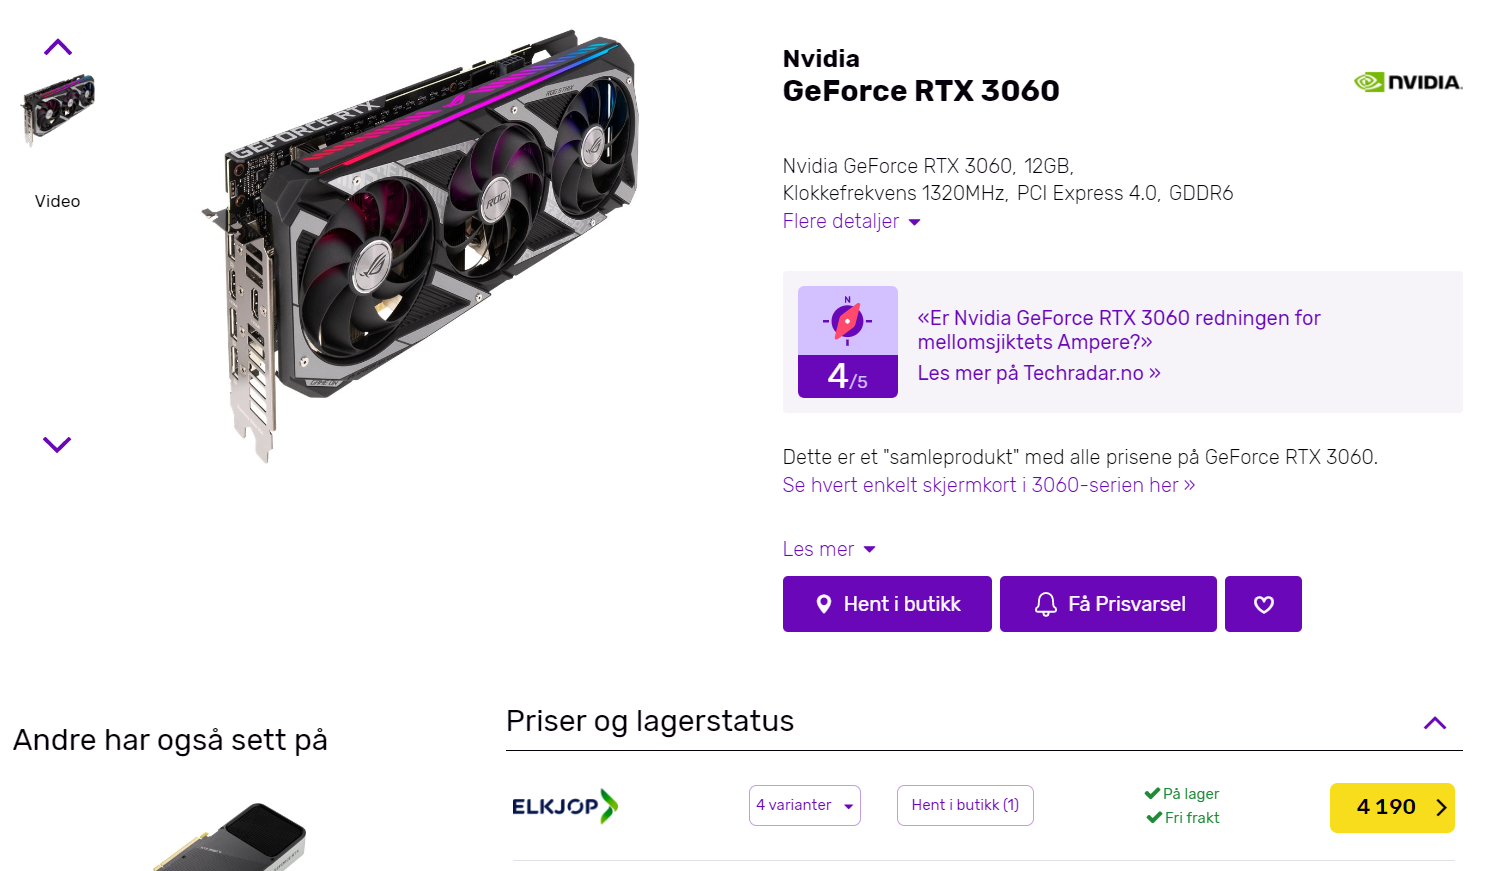
Task: Click the heart favorite button
Action: point(1263,604)
